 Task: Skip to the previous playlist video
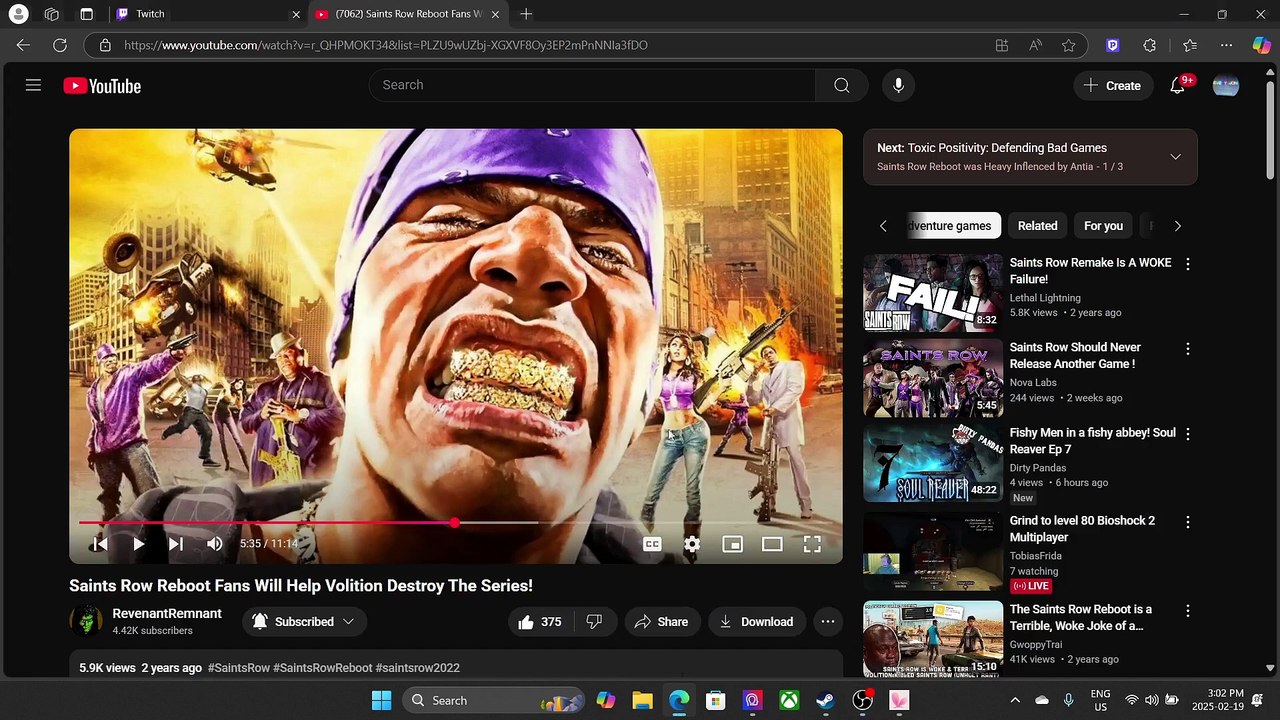(x=100, y=544)
